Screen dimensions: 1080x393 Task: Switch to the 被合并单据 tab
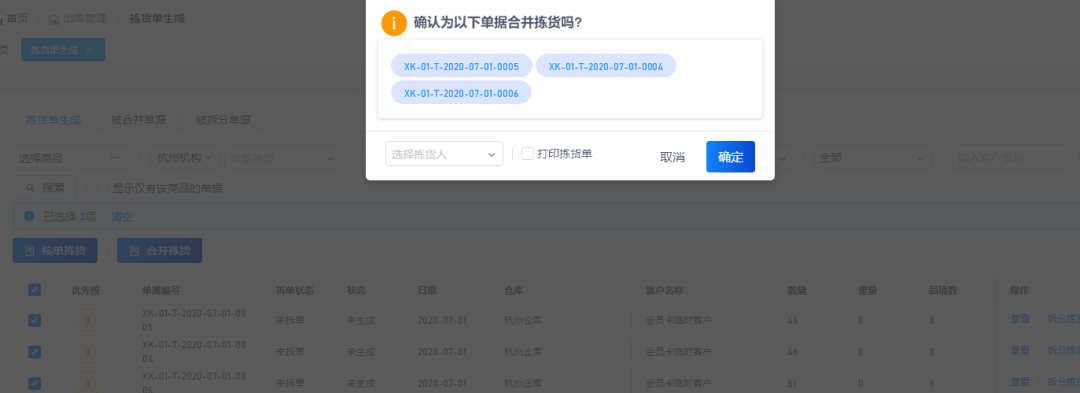tap(138, 120)
